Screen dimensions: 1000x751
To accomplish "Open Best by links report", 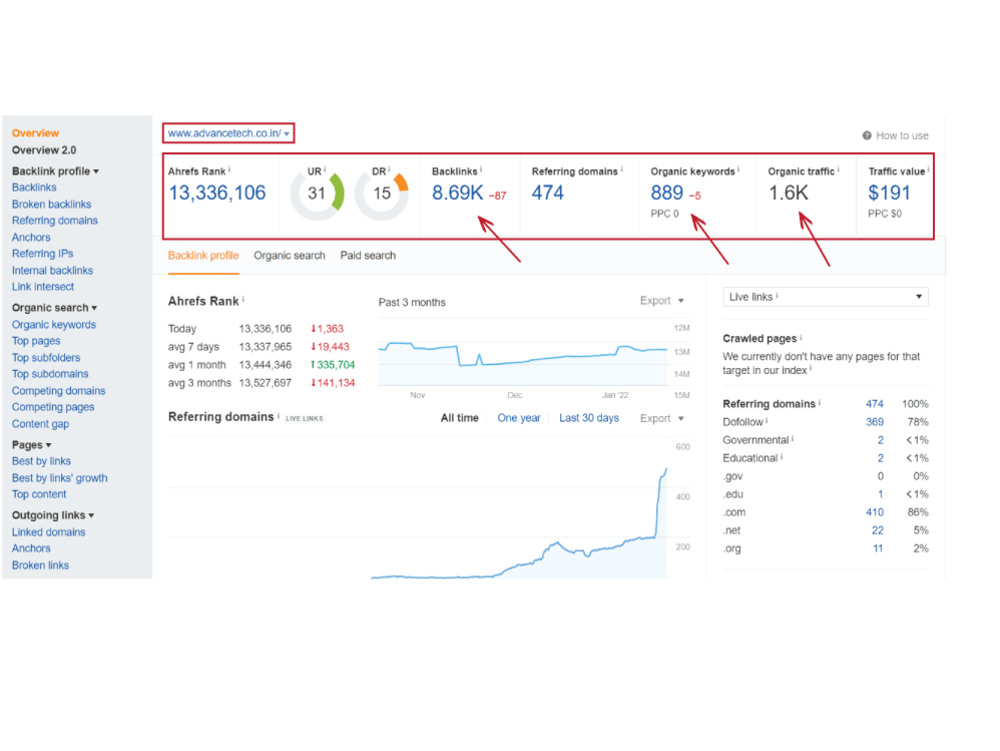I will 41,461.
